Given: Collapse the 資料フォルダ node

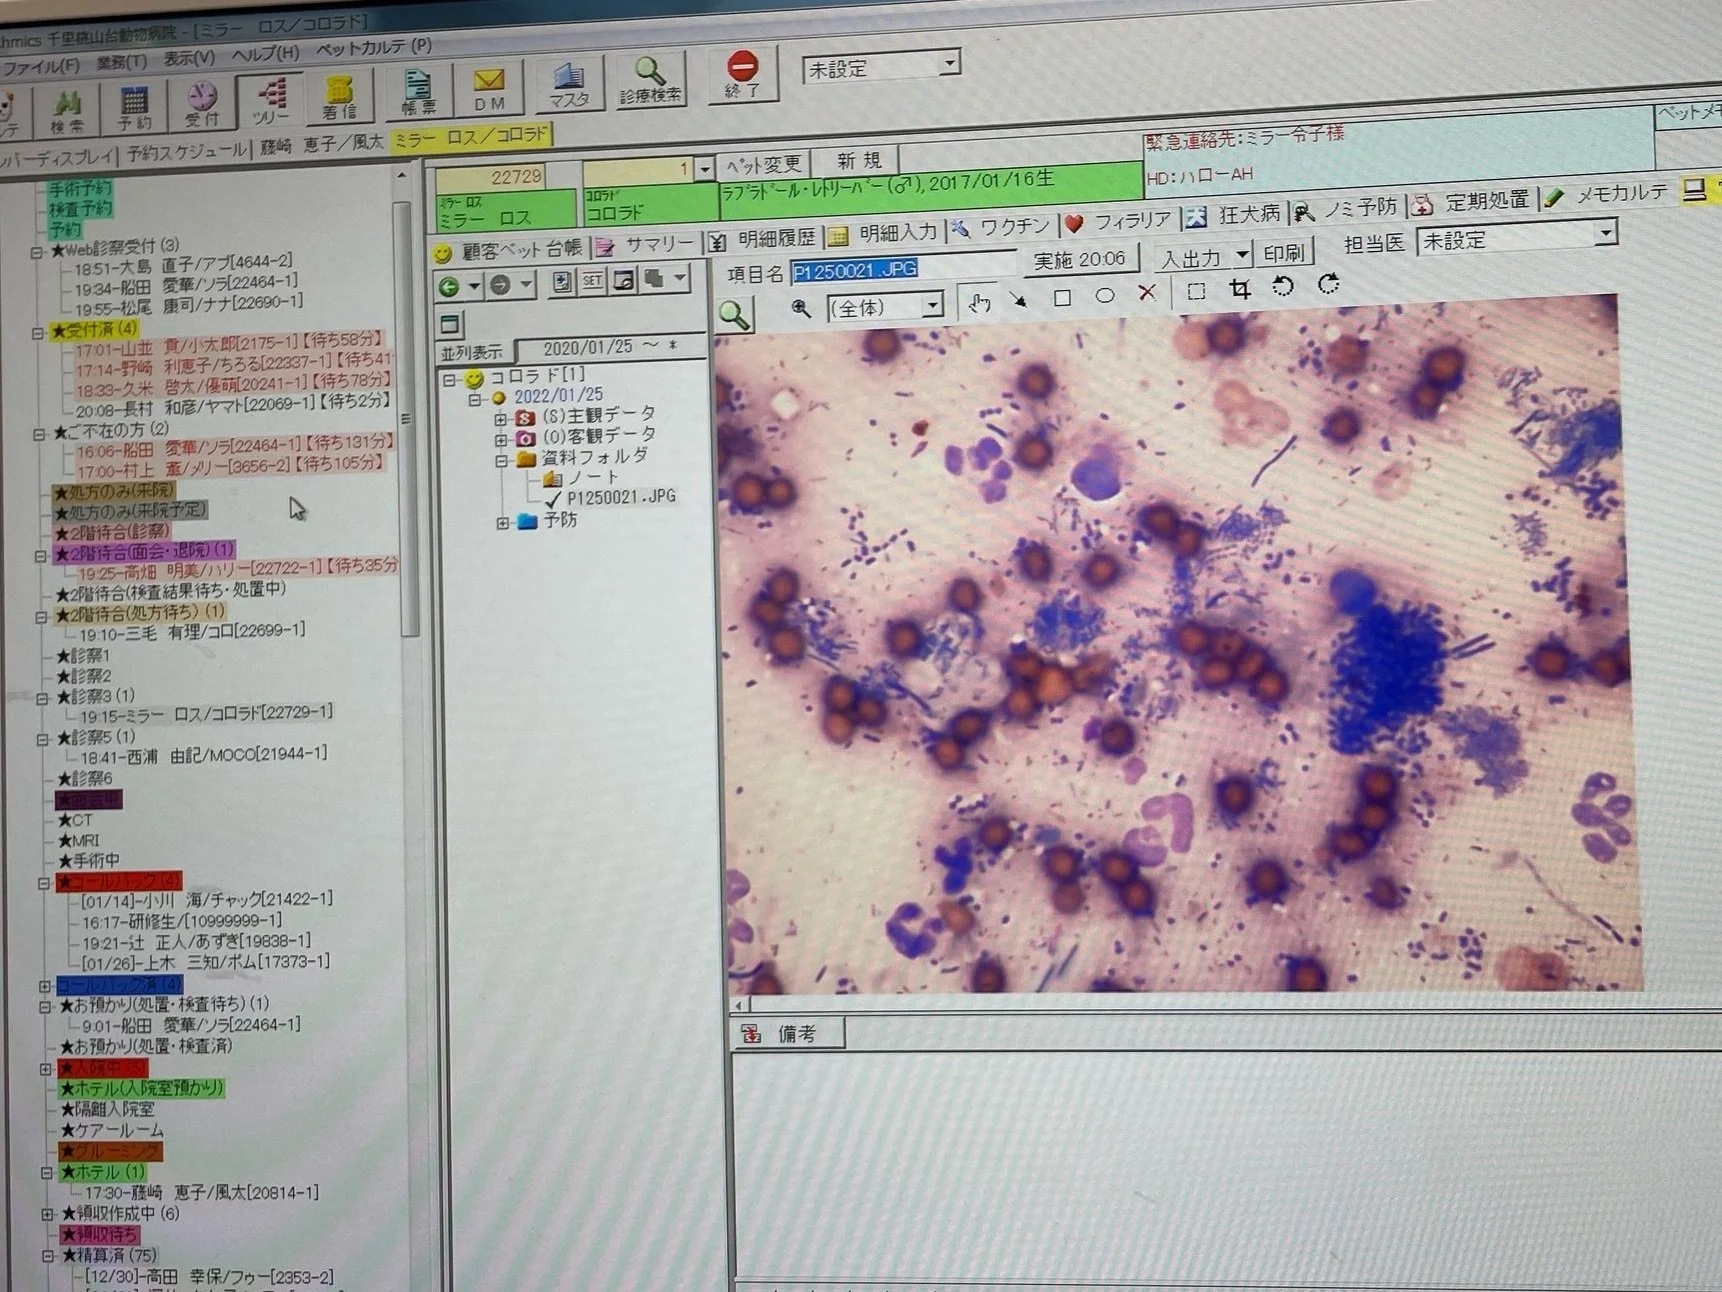Looking at the screenshot, I should tap(501, 461).
